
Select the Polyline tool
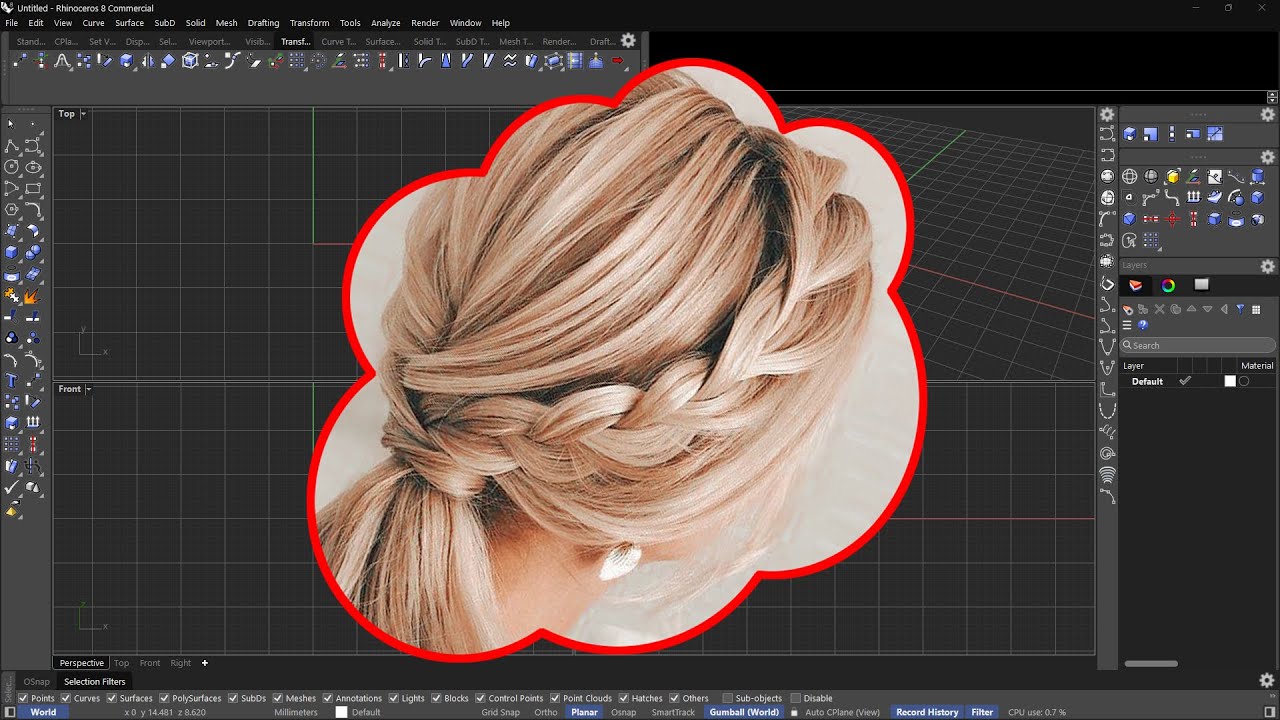(x=11, y=146)
